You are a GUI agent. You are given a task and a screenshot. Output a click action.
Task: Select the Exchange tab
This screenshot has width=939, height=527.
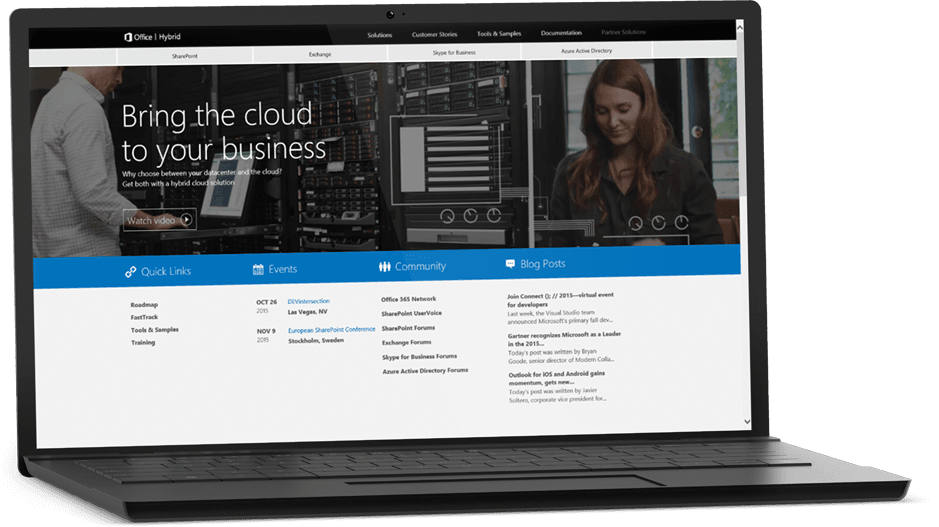pos(320,54)
